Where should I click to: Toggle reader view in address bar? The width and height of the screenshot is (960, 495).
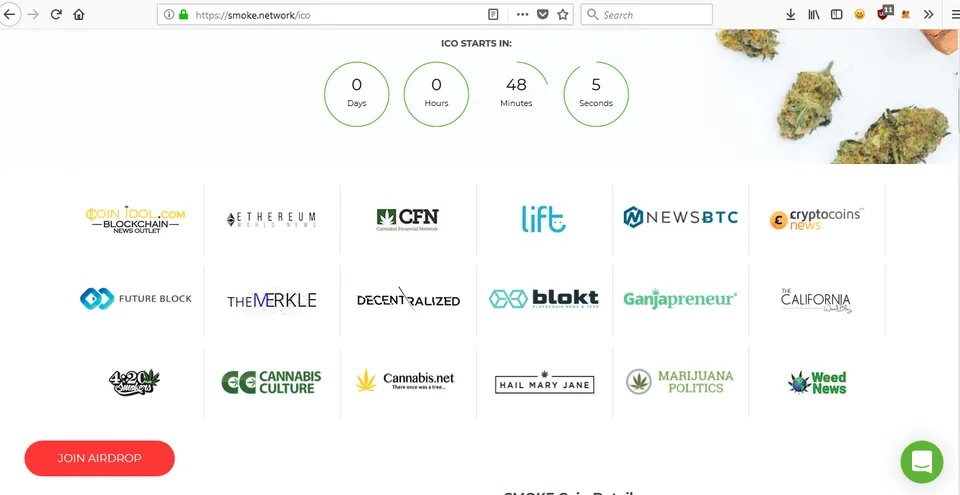tap(493, 15)
